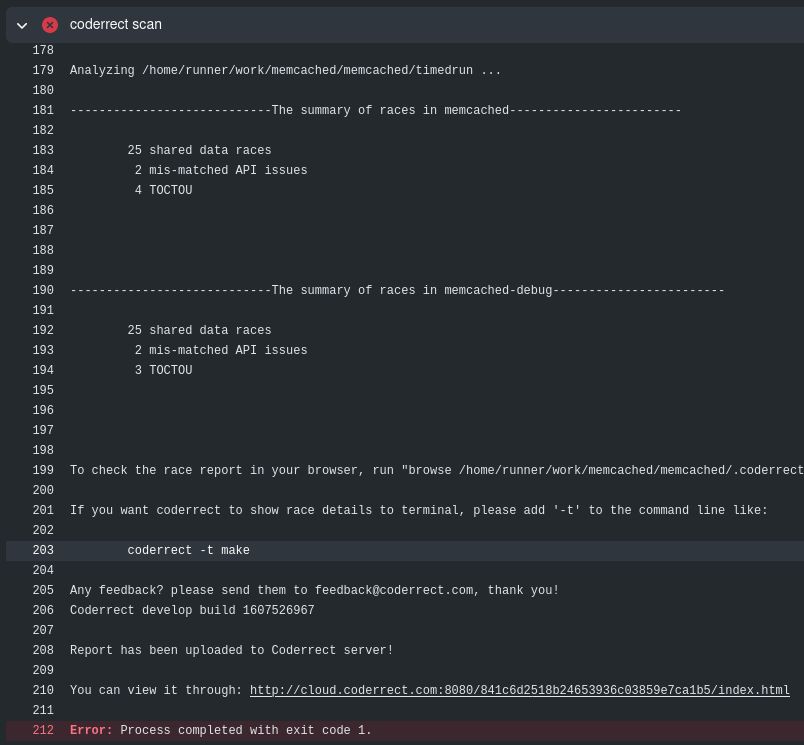Open the cloud.coderrect.com report link
Image resolution: width=804 pixels, height=745 pixels.
(519, 690)
